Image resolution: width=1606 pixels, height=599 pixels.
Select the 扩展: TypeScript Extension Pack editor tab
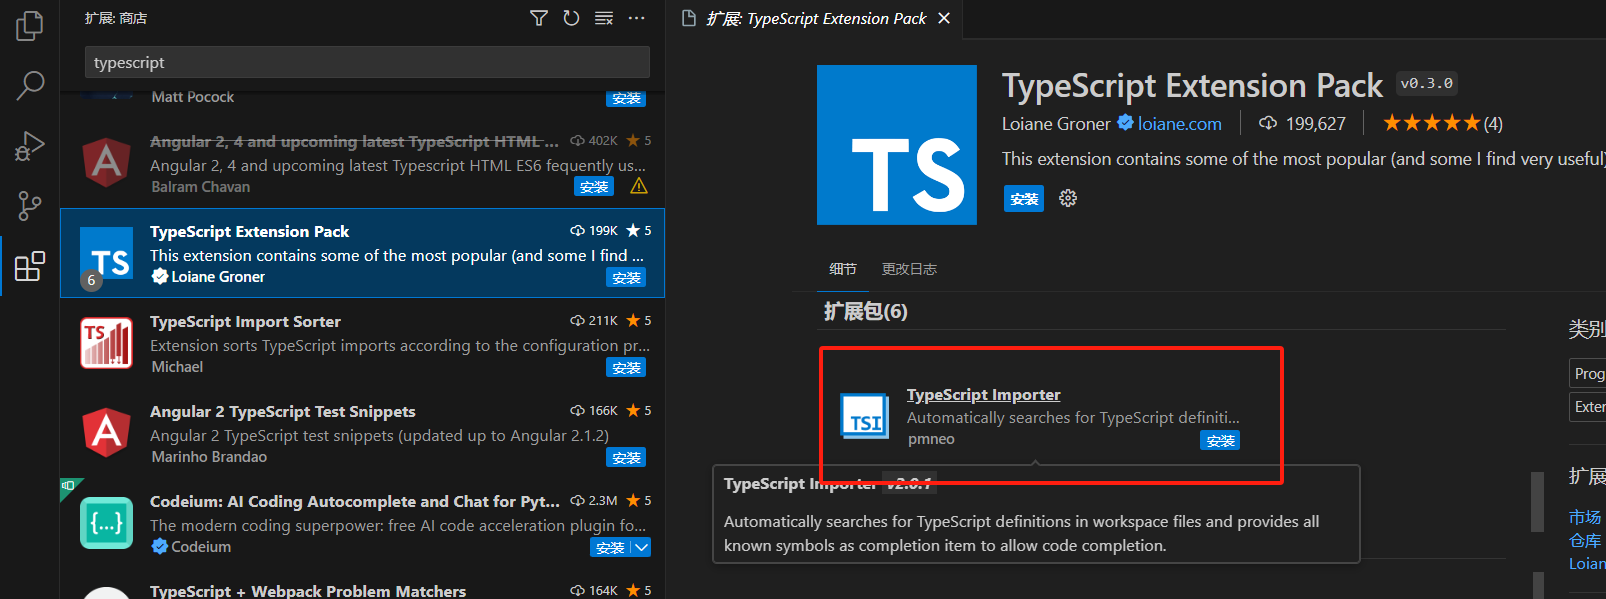[816, 18]
